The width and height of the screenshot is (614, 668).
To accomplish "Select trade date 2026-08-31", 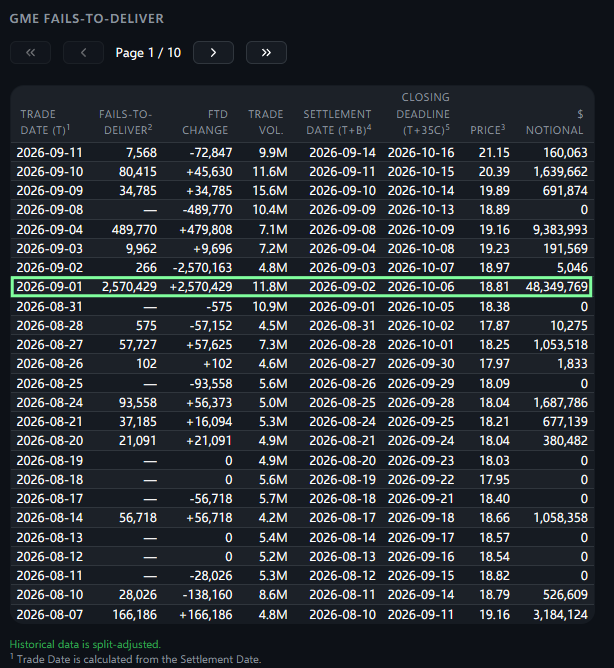I will [x=49, y=307].
